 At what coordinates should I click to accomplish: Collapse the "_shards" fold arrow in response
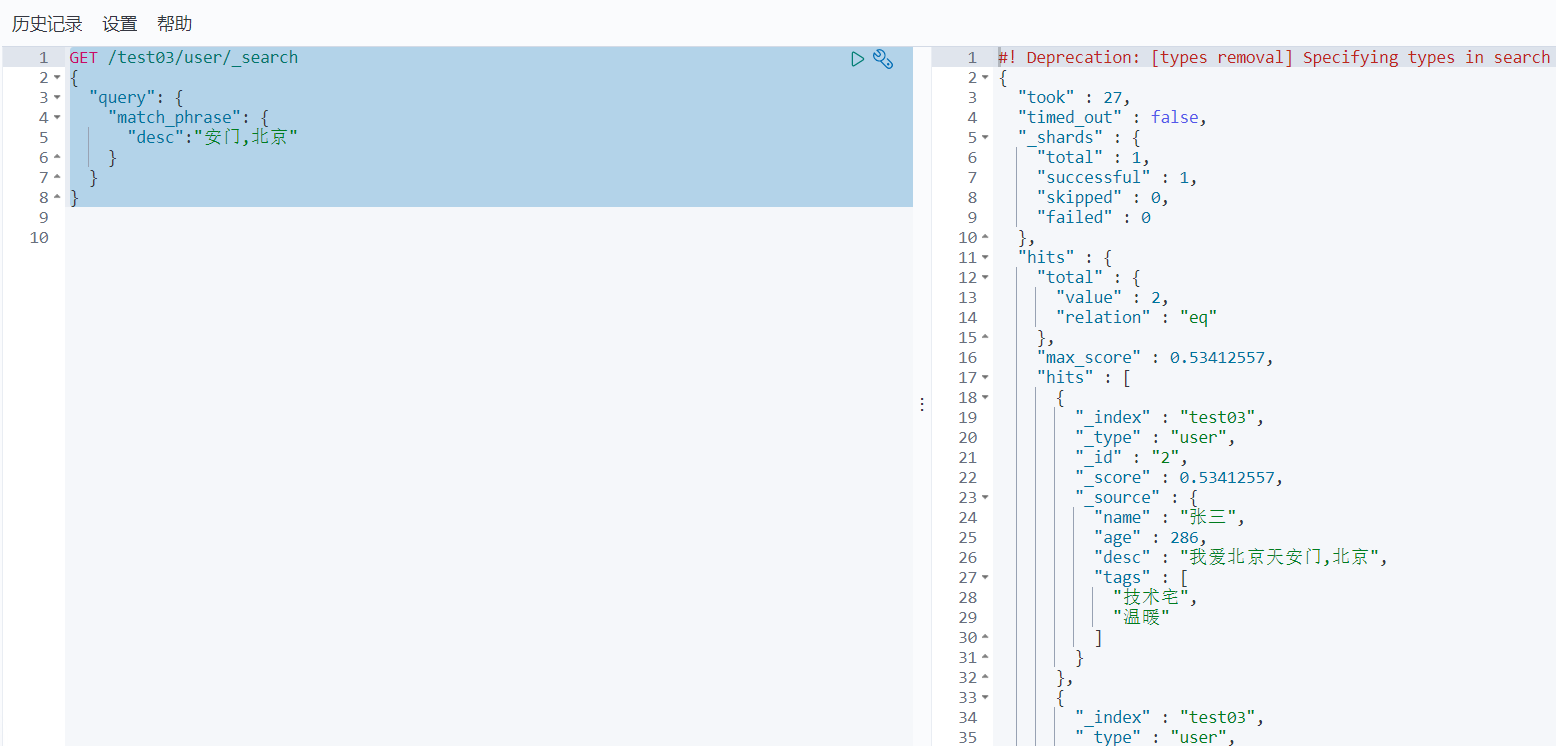click(x=986, y=138)
